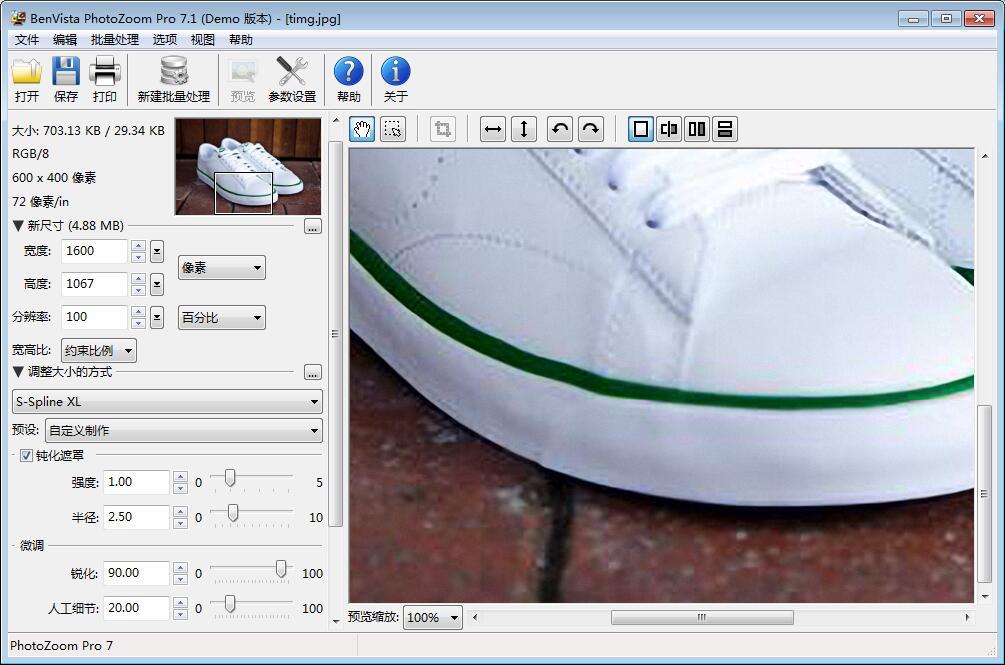Image resolution: width=1005 pixels, height=665 pixels.
Task: Click the 新建批量处理 toolbar icon
Action: pyautogui.click(x=174, y=79)
